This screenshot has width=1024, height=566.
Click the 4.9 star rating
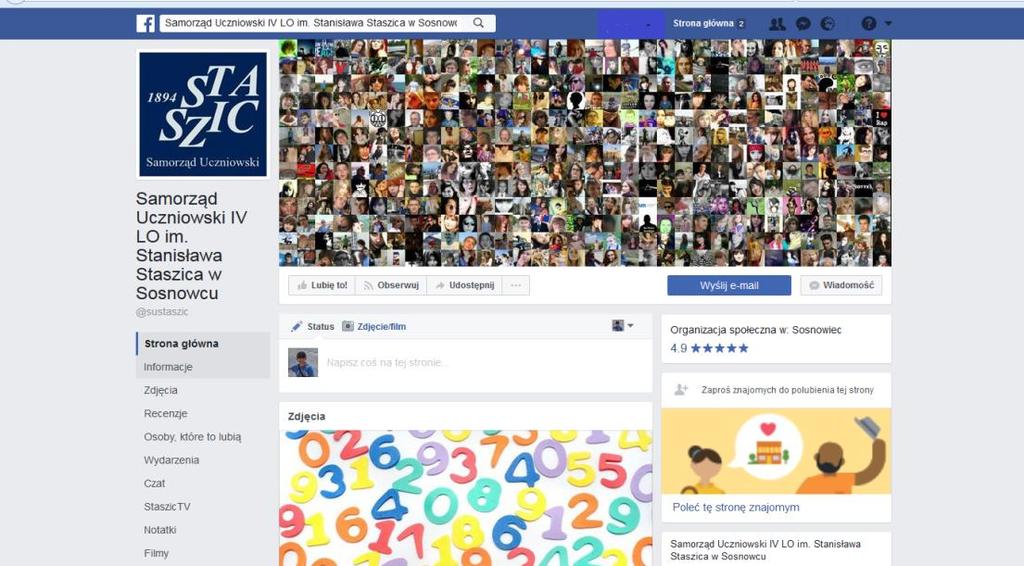tap(709, 348)
